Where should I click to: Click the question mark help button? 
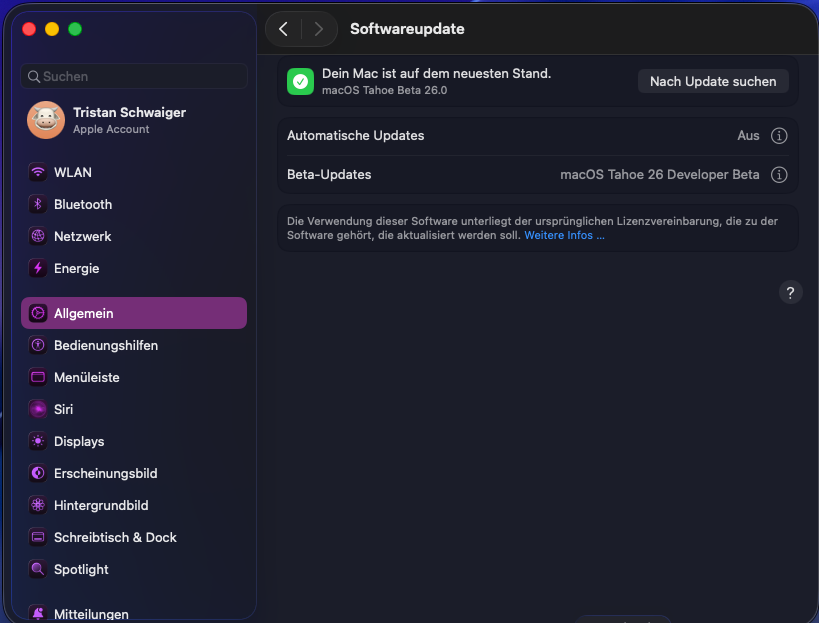pyautogui.click(x=790, y=292)
